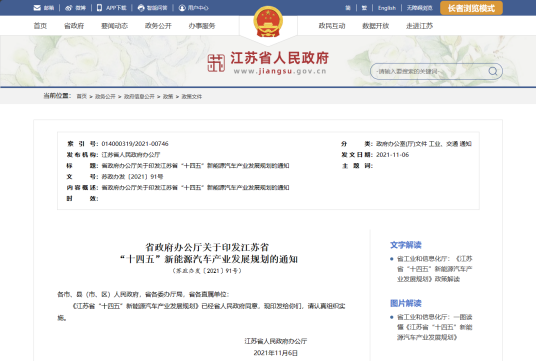Switch to simplified Chinese 简
Image resolution: width=536 pixels, height=361 pixels.
[x=348, y=8]
